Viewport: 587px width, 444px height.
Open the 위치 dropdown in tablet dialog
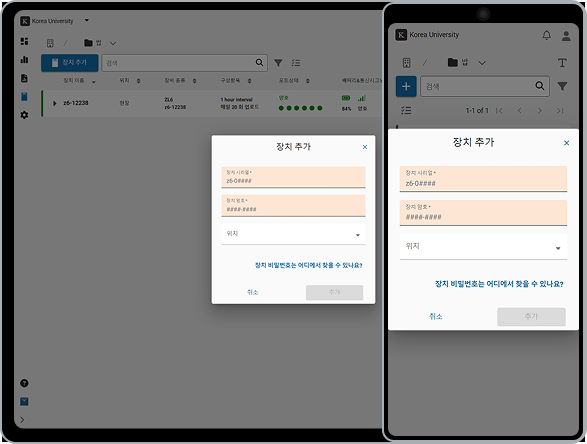(293, 234)
